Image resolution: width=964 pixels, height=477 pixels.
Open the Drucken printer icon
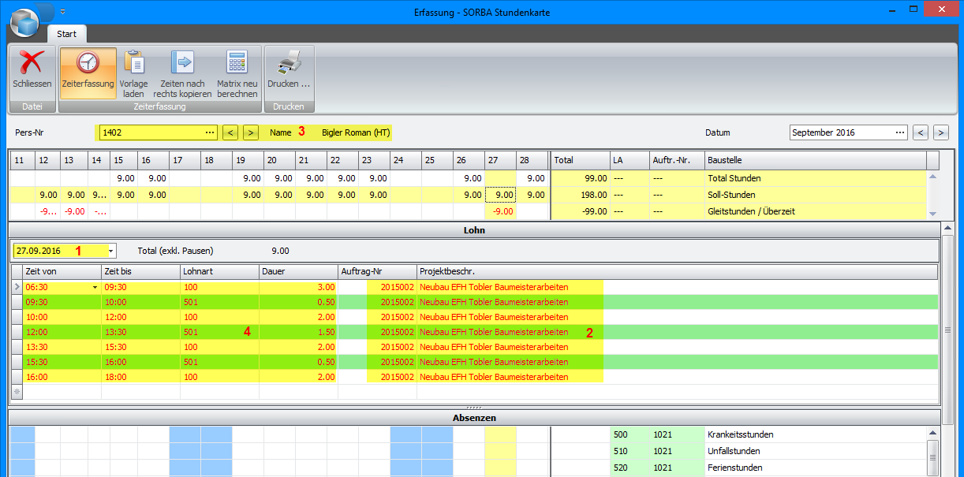tap(289, 63)
